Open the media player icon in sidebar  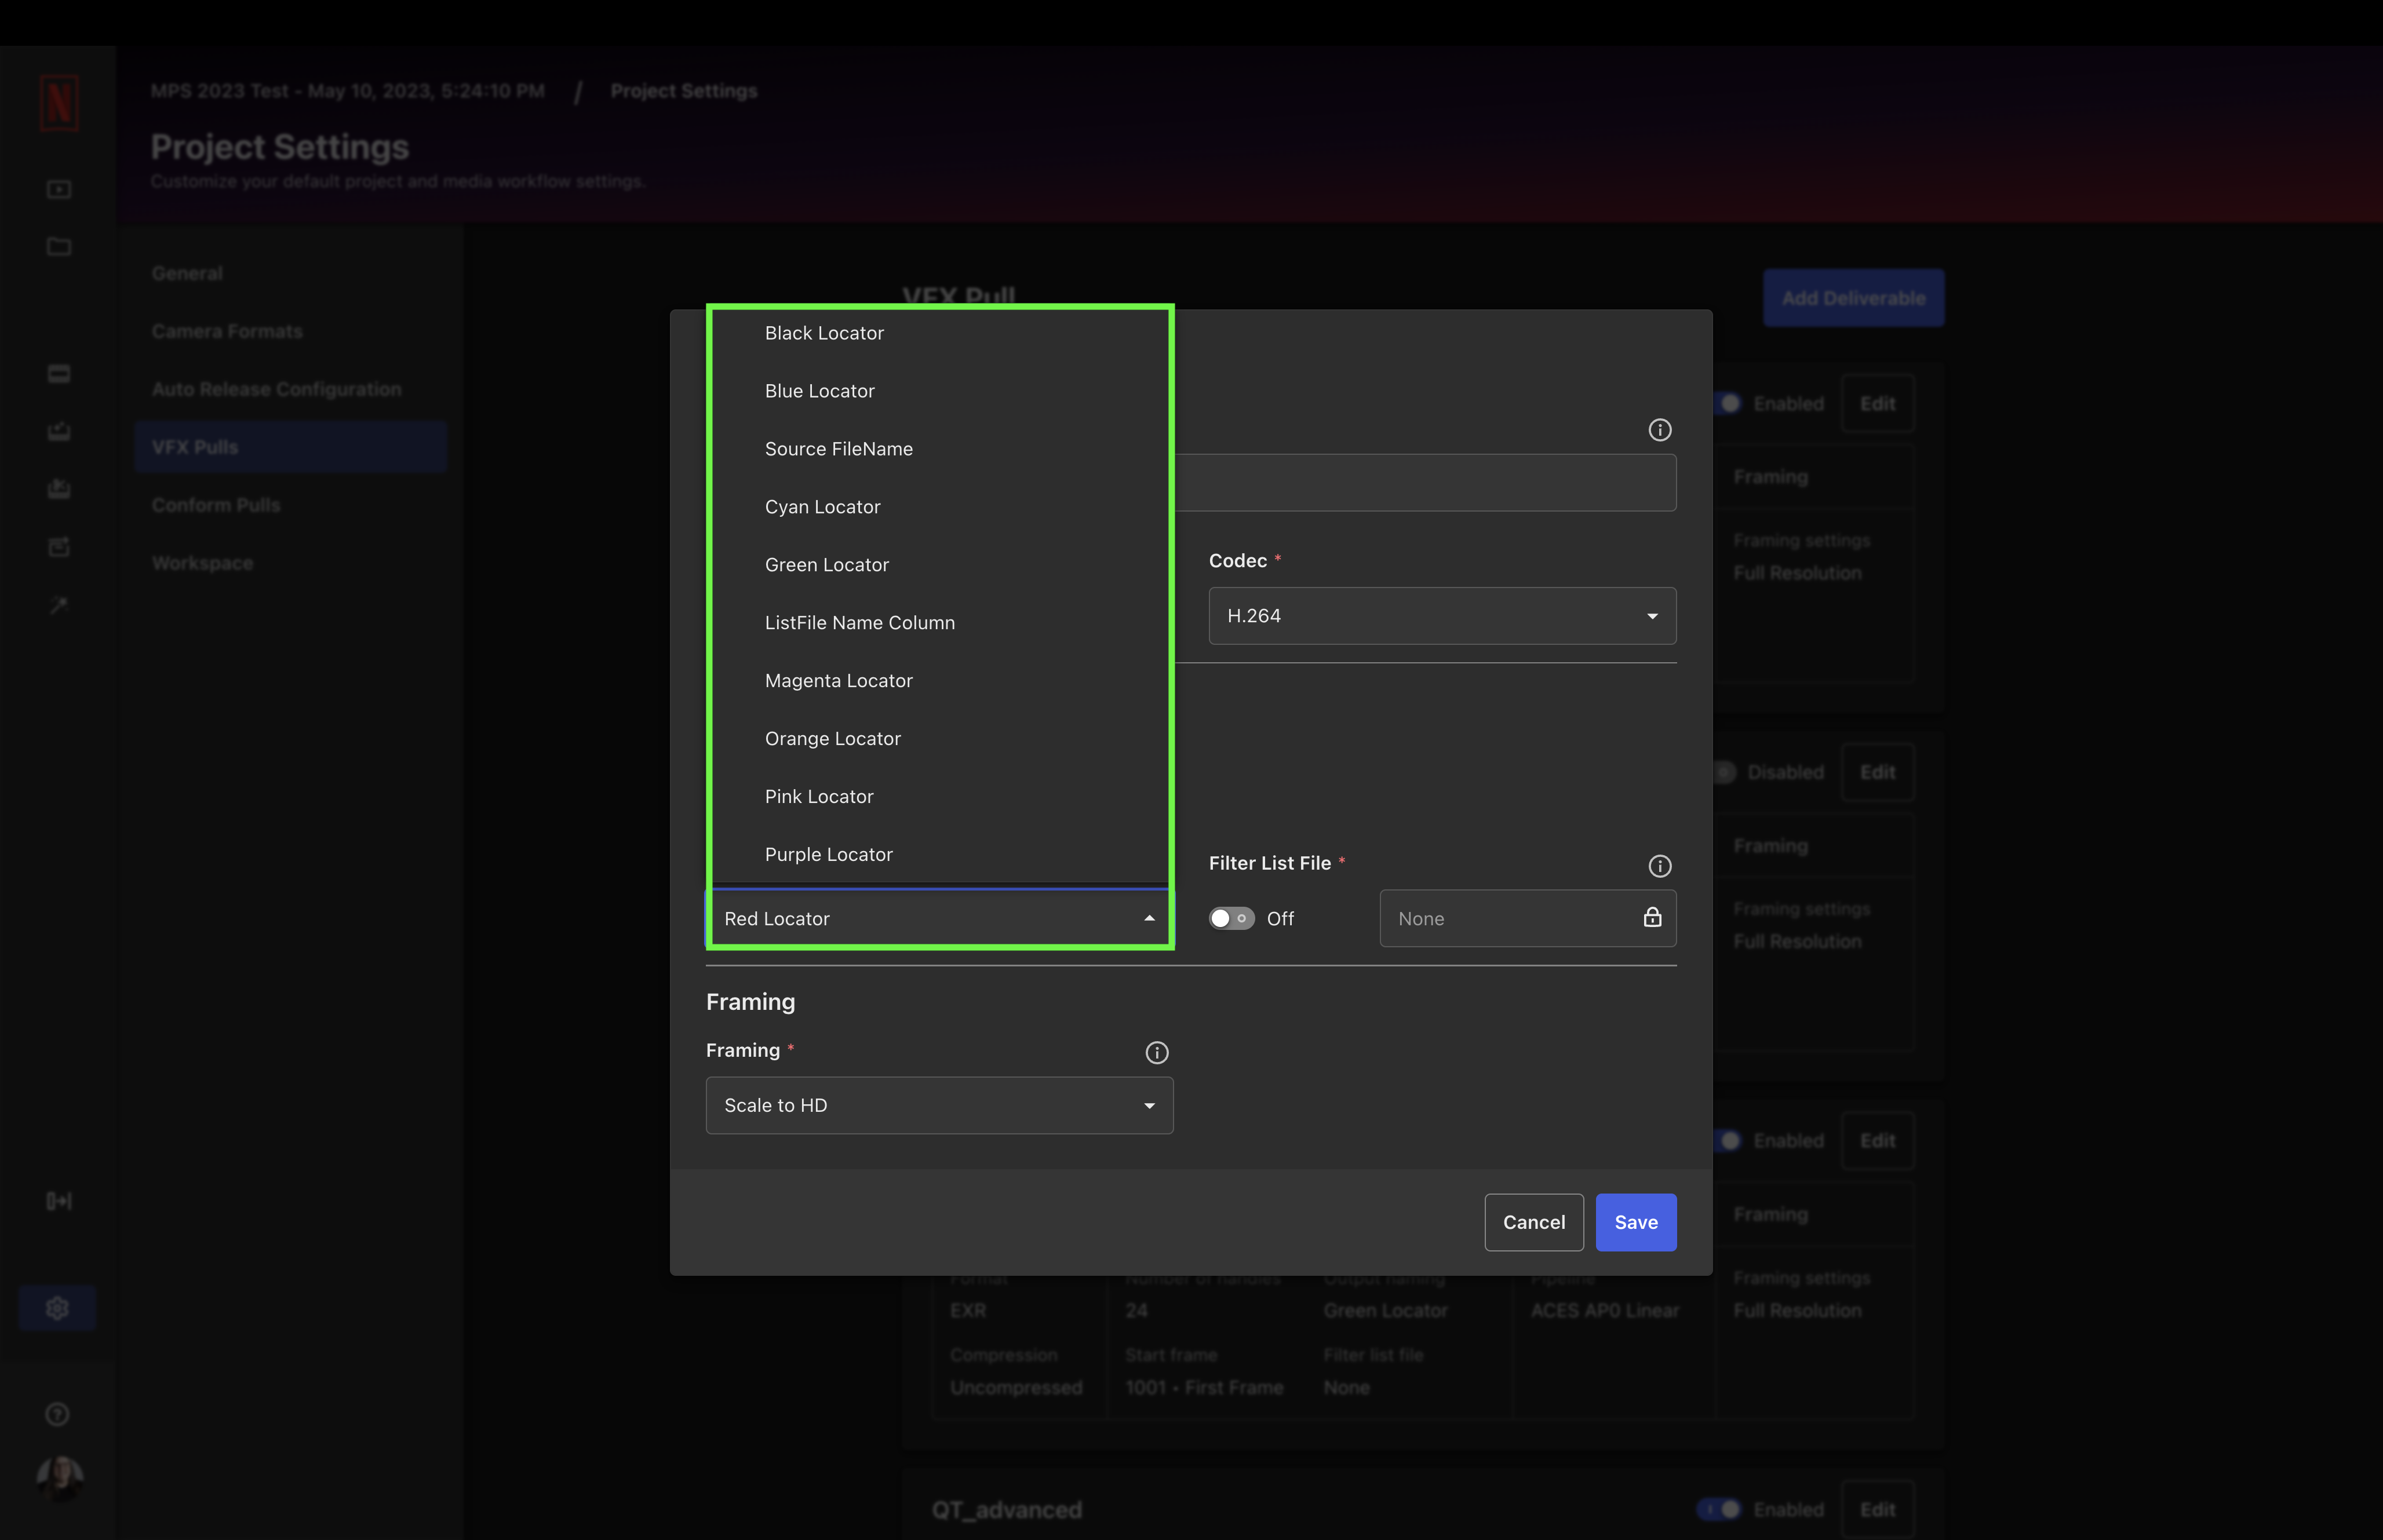[59, 189]
